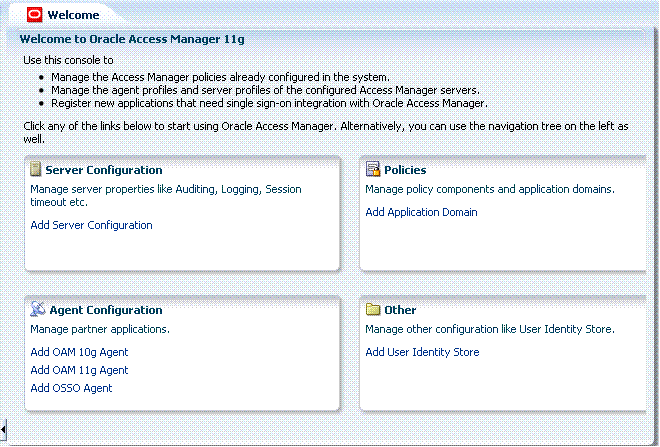This screenshot has width=660, height=447.
Task: Open the Add Server Configuration link
Action: pyautogui.click(x=91, y=225)
